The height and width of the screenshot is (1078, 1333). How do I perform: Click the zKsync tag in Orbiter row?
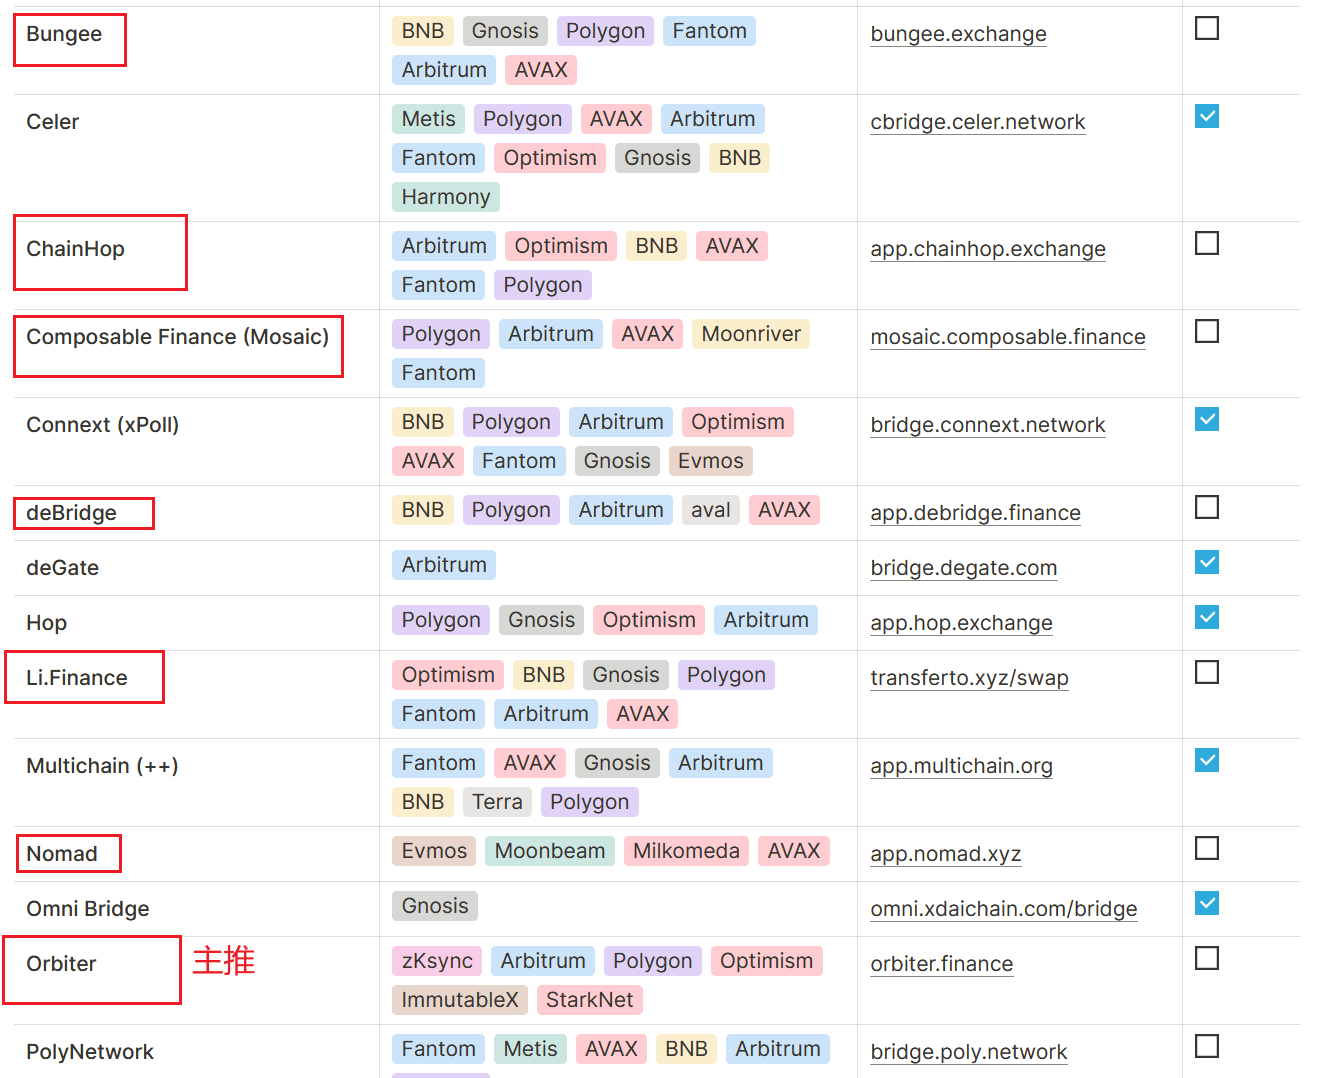coord(436,961)
